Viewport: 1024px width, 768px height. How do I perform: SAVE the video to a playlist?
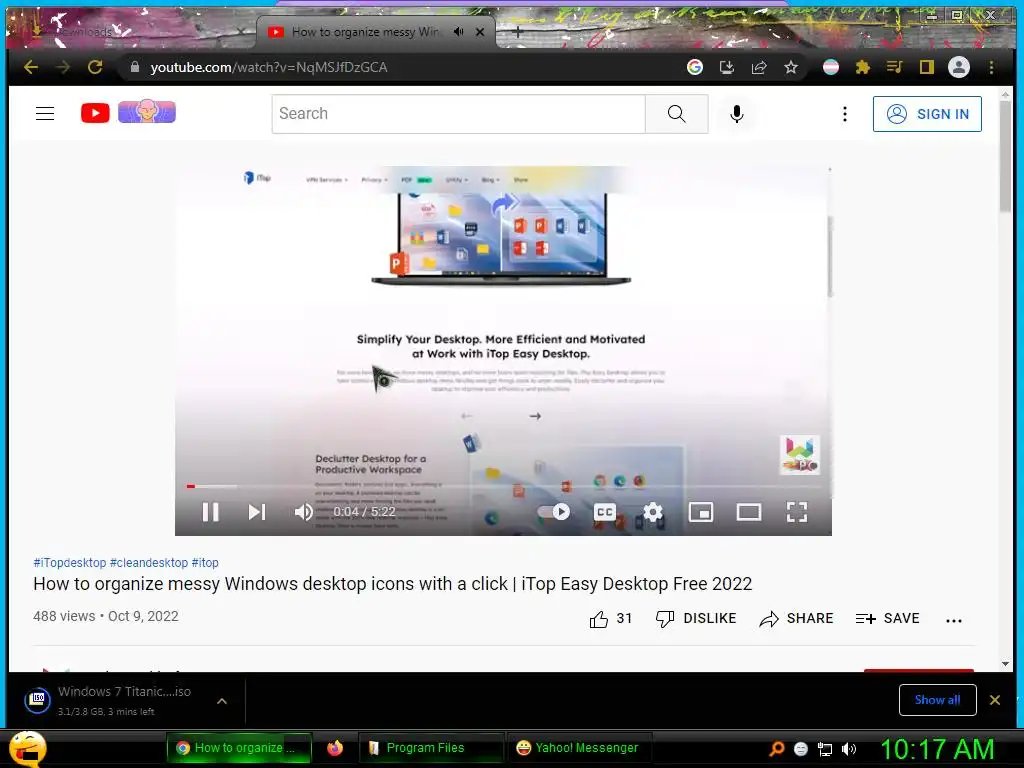(x=888, y=618)
